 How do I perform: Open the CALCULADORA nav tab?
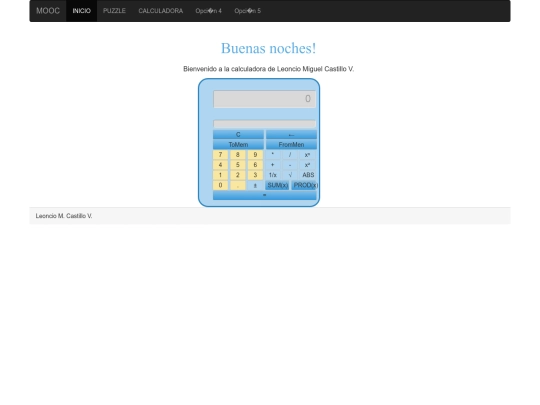click(160, 11)
